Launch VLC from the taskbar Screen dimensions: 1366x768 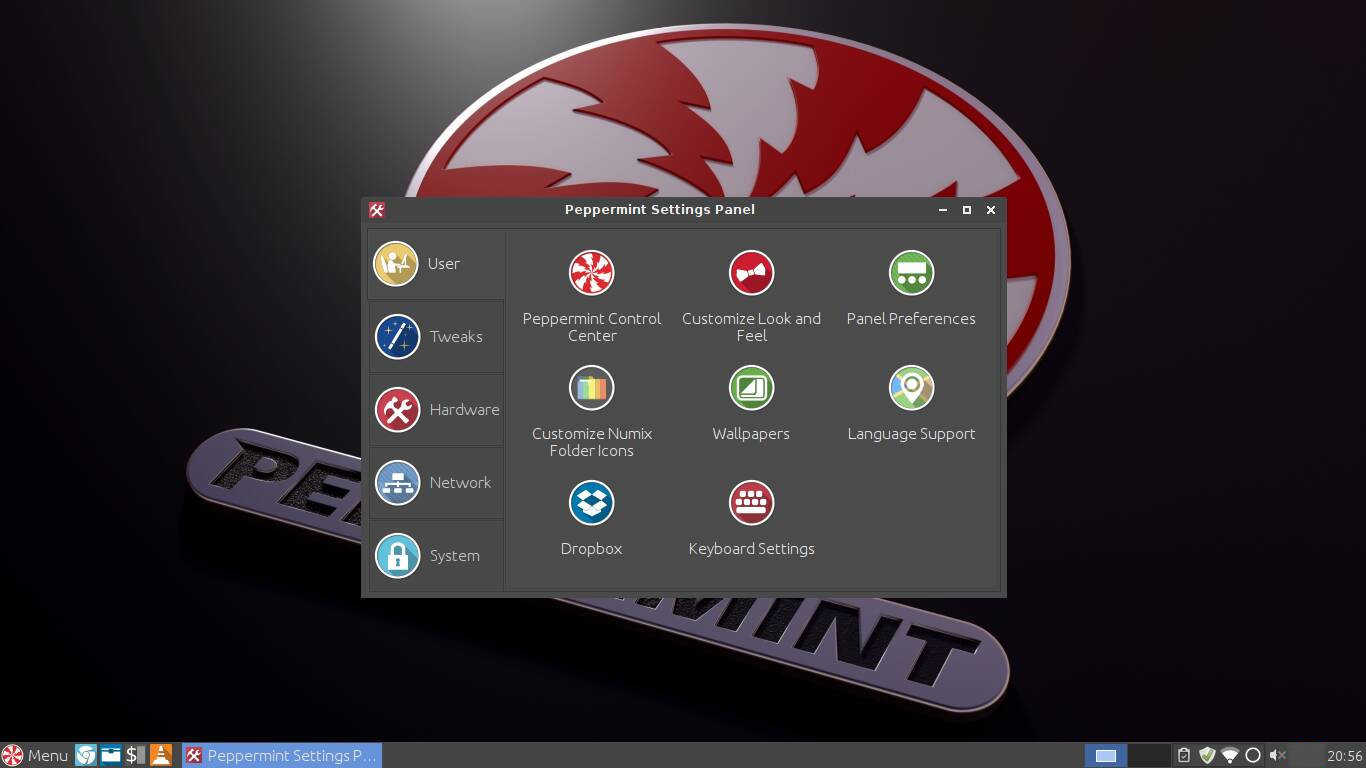coord(160,755)
